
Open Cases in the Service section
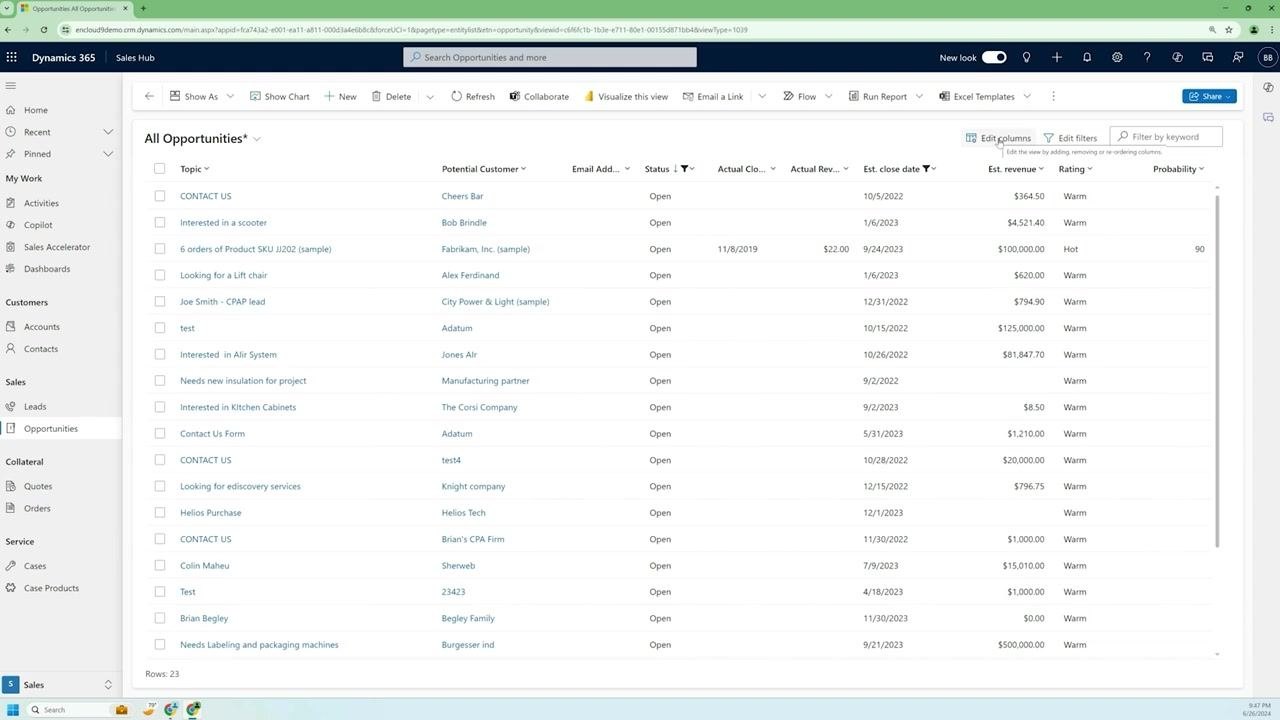[35, 566]
